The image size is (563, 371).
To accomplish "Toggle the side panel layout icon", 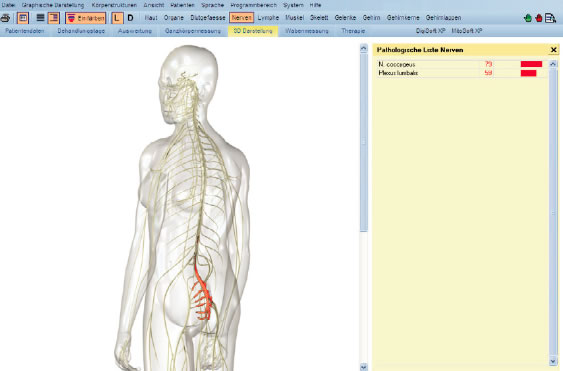I will [54, 18].
